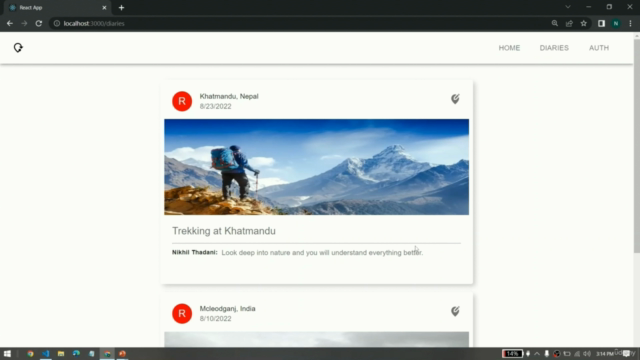Open the HOME tab

509,48
